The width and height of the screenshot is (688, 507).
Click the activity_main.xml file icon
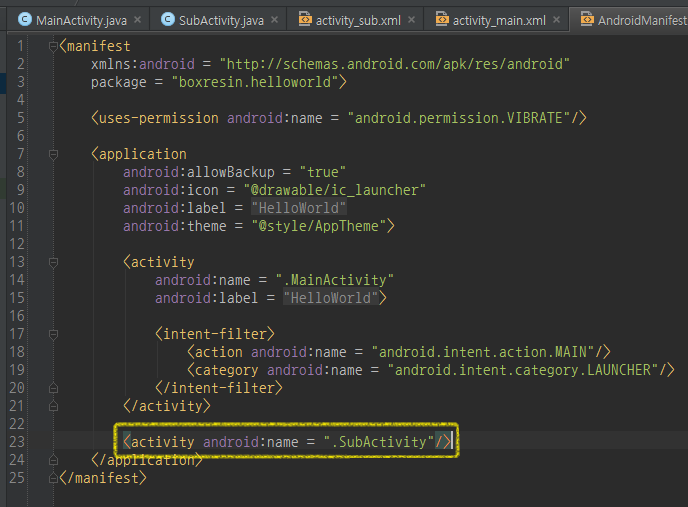pyautogui.click(x=442, y=19)
